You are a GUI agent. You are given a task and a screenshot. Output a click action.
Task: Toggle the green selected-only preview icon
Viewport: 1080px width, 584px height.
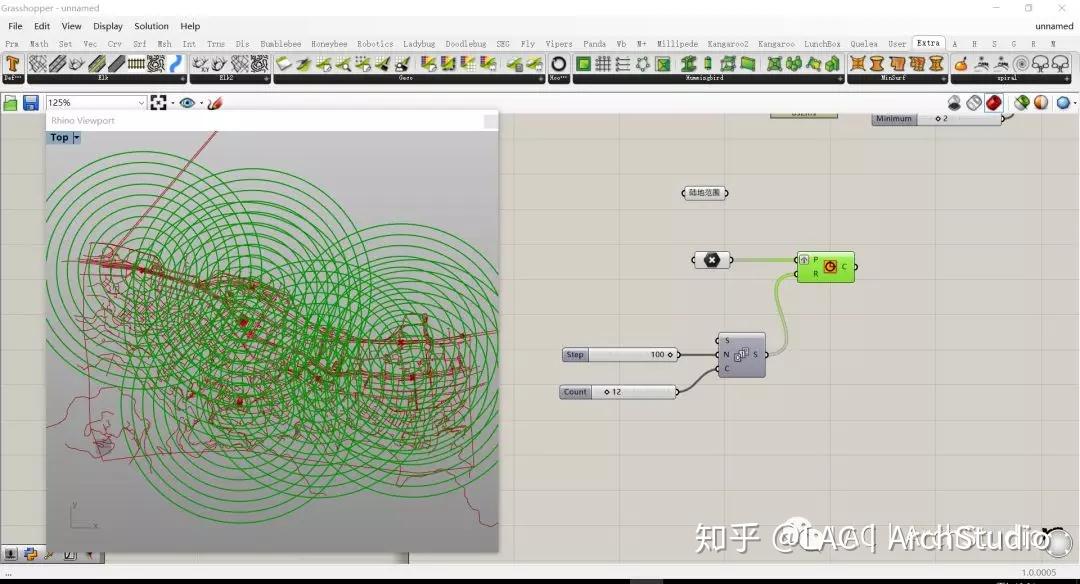(x=1022, y=102)
